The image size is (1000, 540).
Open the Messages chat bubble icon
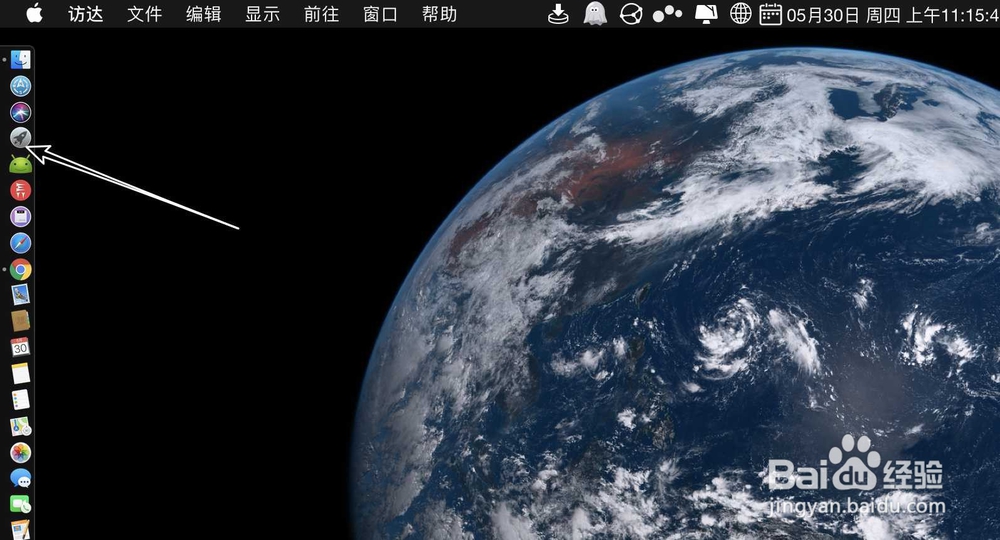[20, 479]
